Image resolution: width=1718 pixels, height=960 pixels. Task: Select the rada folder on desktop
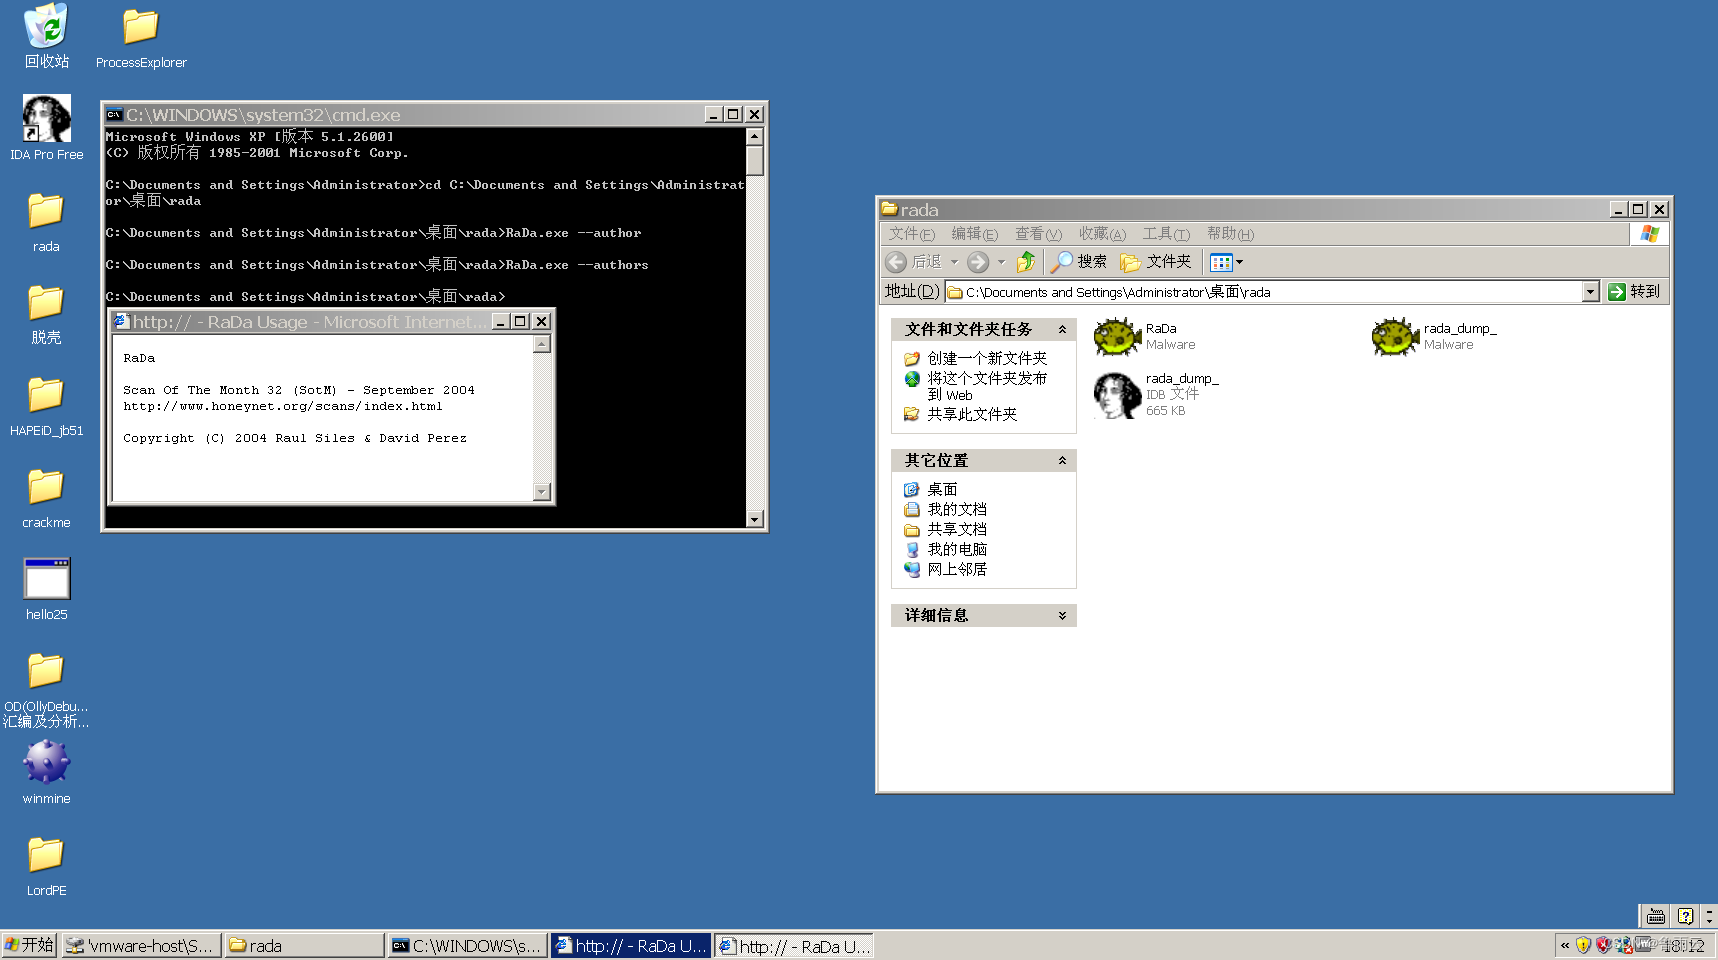[x=46, y=222]
